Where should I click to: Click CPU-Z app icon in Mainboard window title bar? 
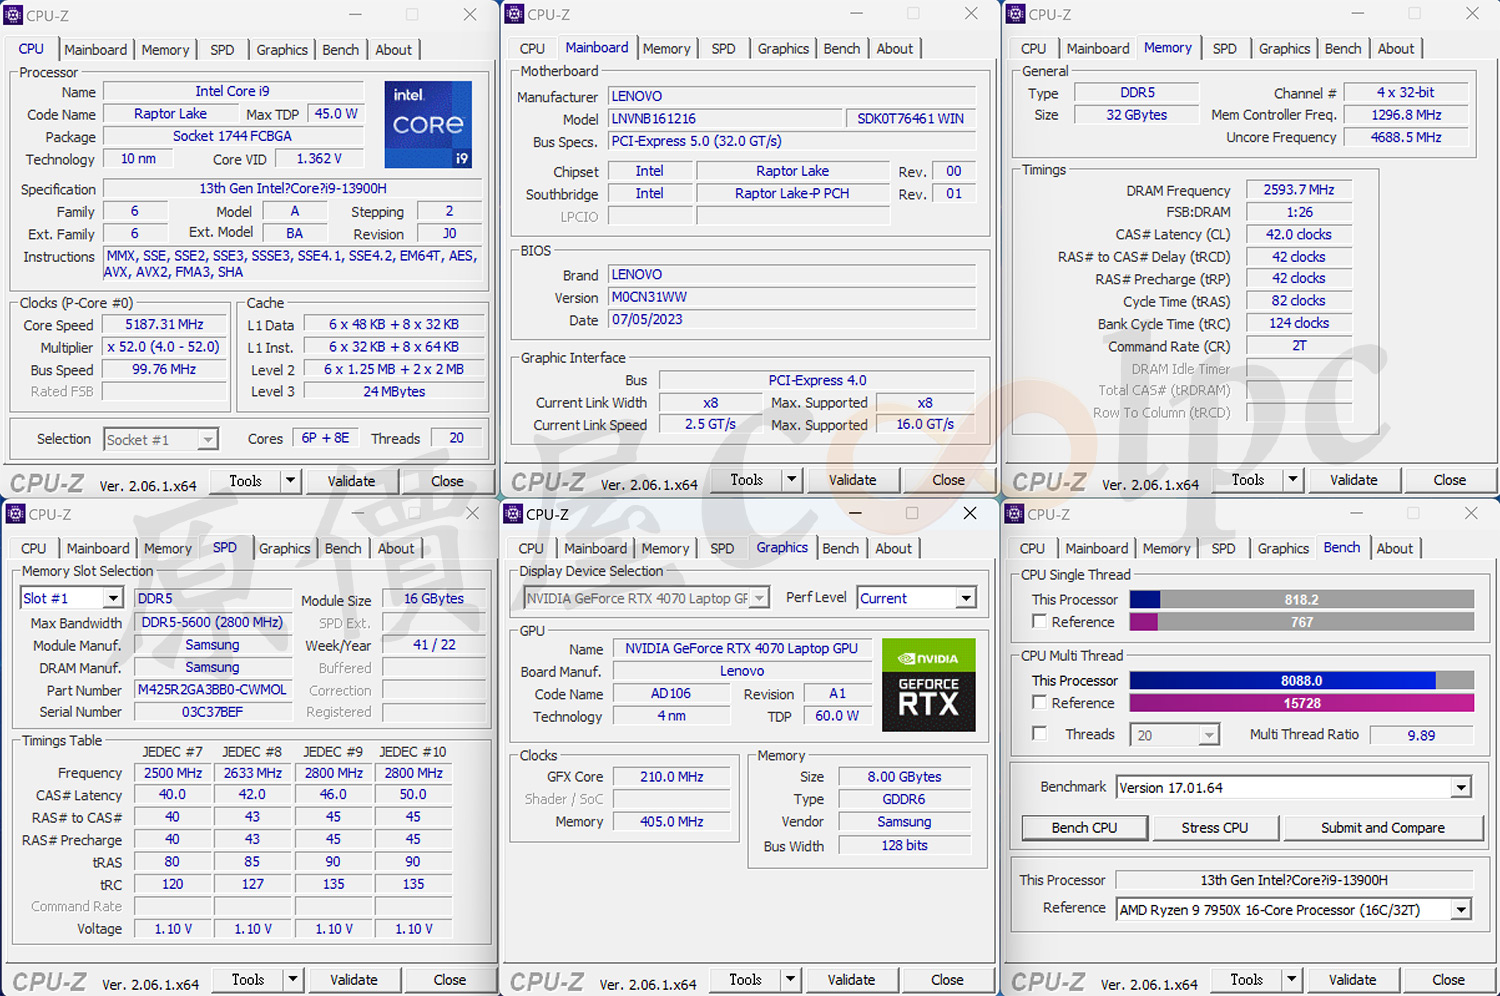[x=514, y=14]
